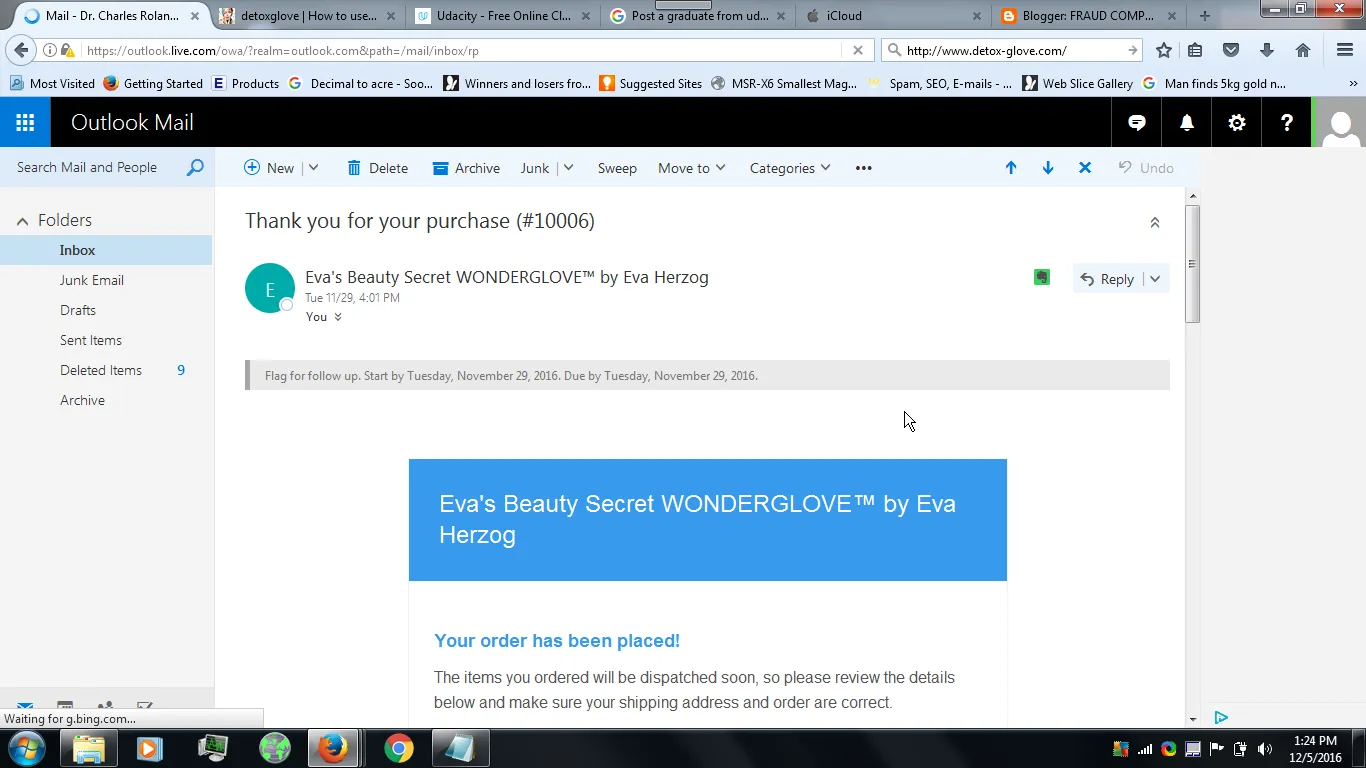This screenshot has width=1366, height=768.
Task: Click the search magnifier icon
Action: (x=195, y=168)
